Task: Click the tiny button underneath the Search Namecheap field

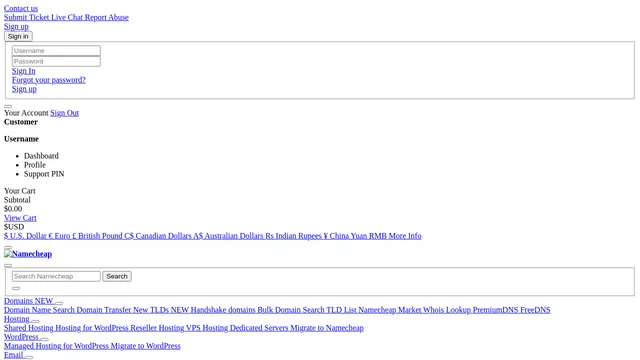Action: tap(16, 289)
